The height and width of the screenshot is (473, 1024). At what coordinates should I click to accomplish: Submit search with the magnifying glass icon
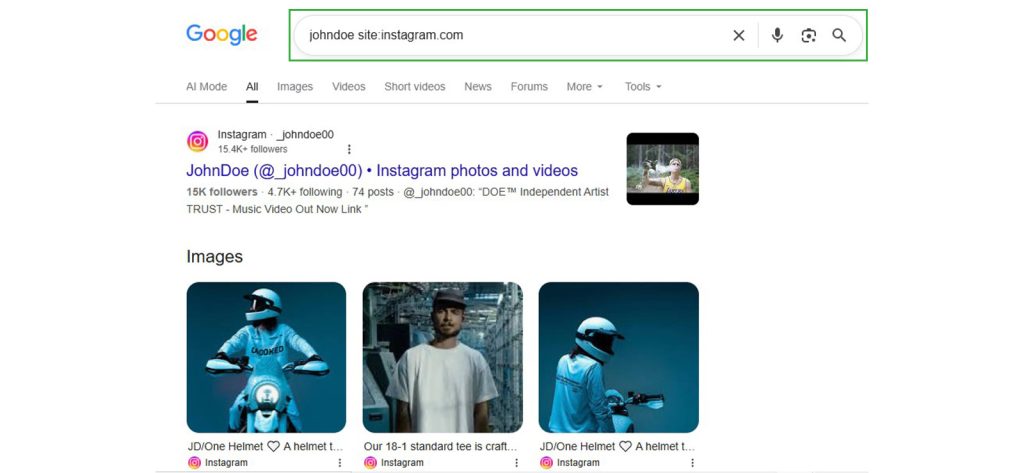[839, 35]
